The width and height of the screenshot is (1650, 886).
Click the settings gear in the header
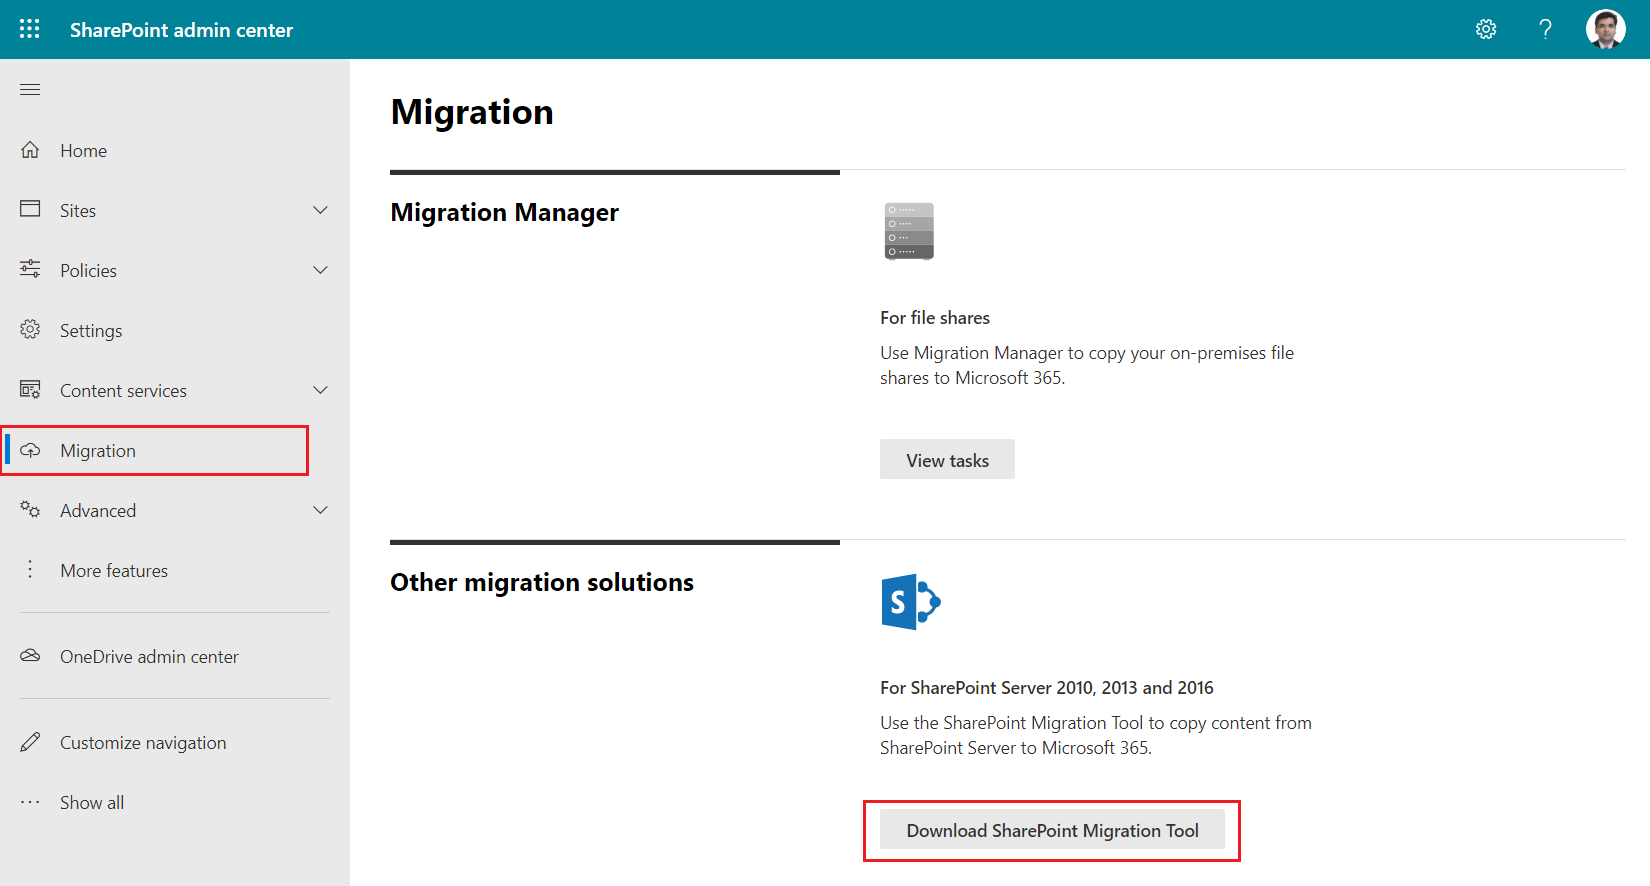[x=1486, y=29]
